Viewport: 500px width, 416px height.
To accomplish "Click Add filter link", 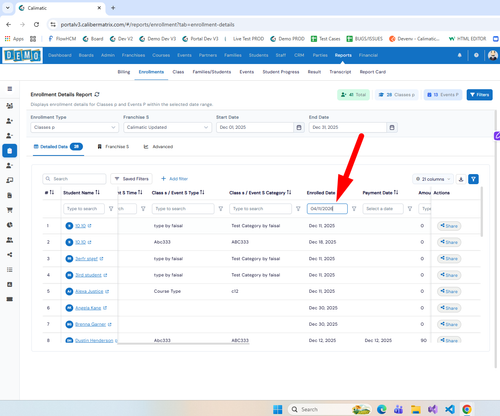I will click(175, 179).
